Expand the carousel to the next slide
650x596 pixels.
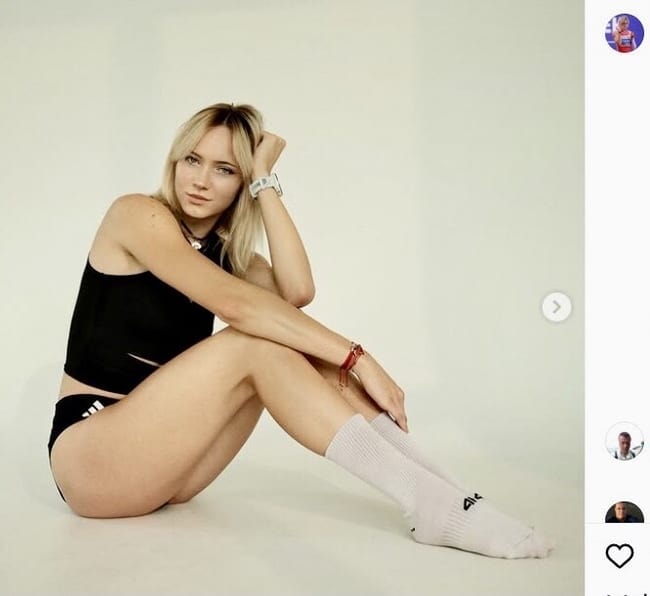[557, 307]
